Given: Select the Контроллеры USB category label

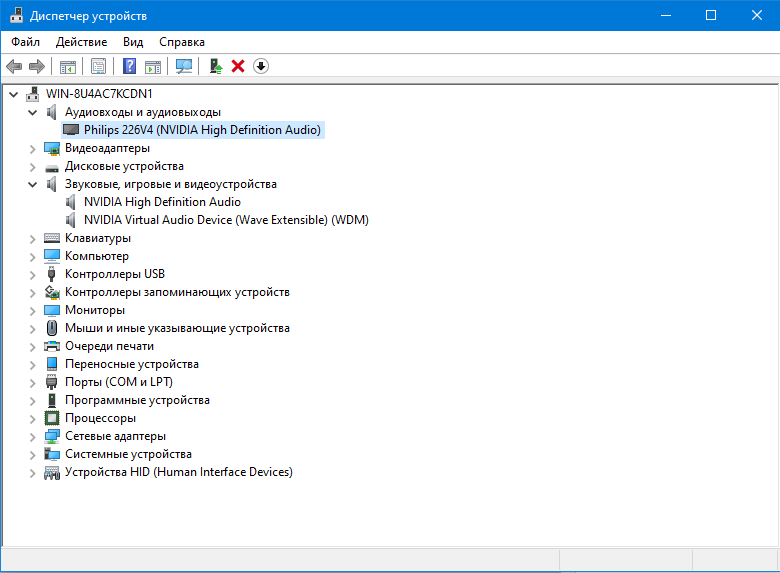Looking at the screenshot, I should pyautogui.click(x=115, y=274).
